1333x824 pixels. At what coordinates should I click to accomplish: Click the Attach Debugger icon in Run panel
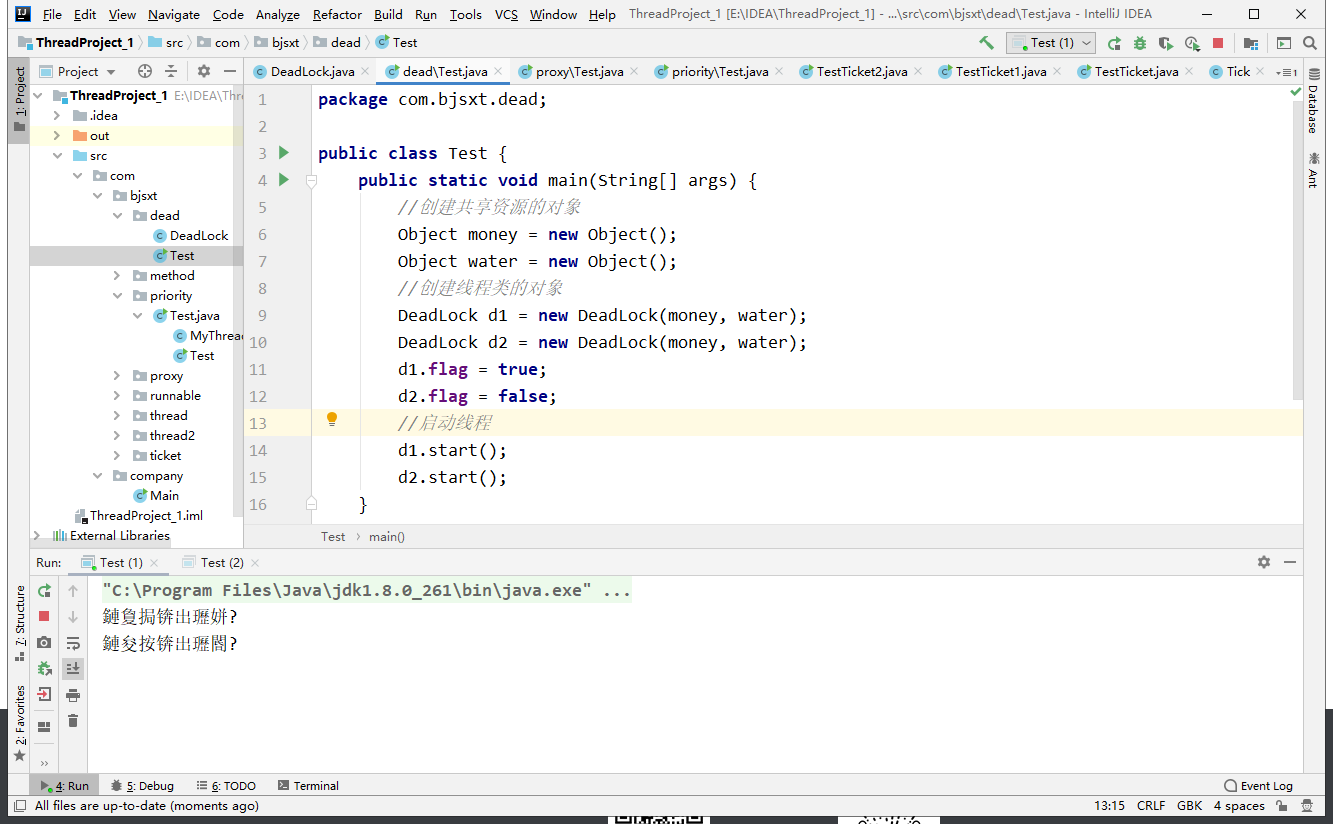tap(44, 668)
